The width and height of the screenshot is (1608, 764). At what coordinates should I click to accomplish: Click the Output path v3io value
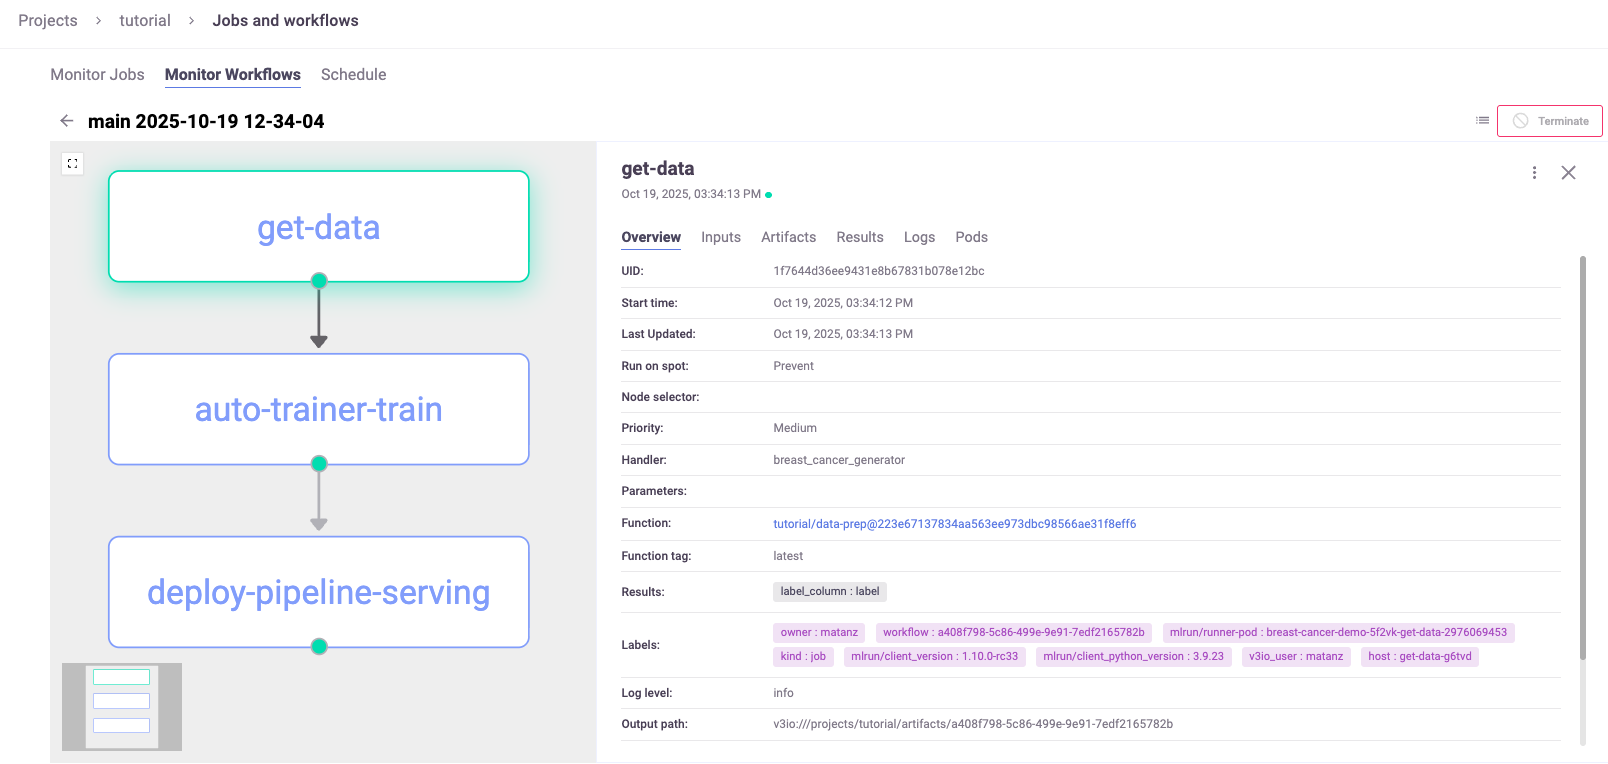pos(973,724)
